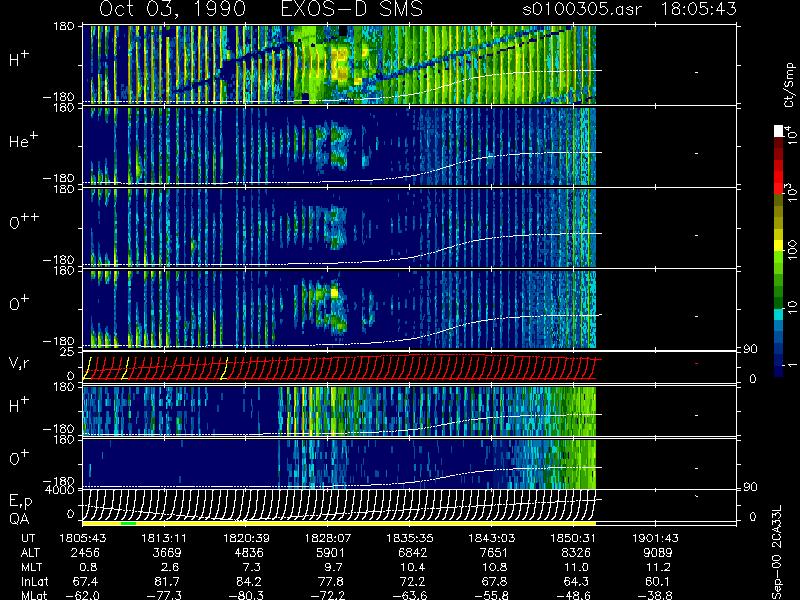Click the 'MLT' row header

31,567
